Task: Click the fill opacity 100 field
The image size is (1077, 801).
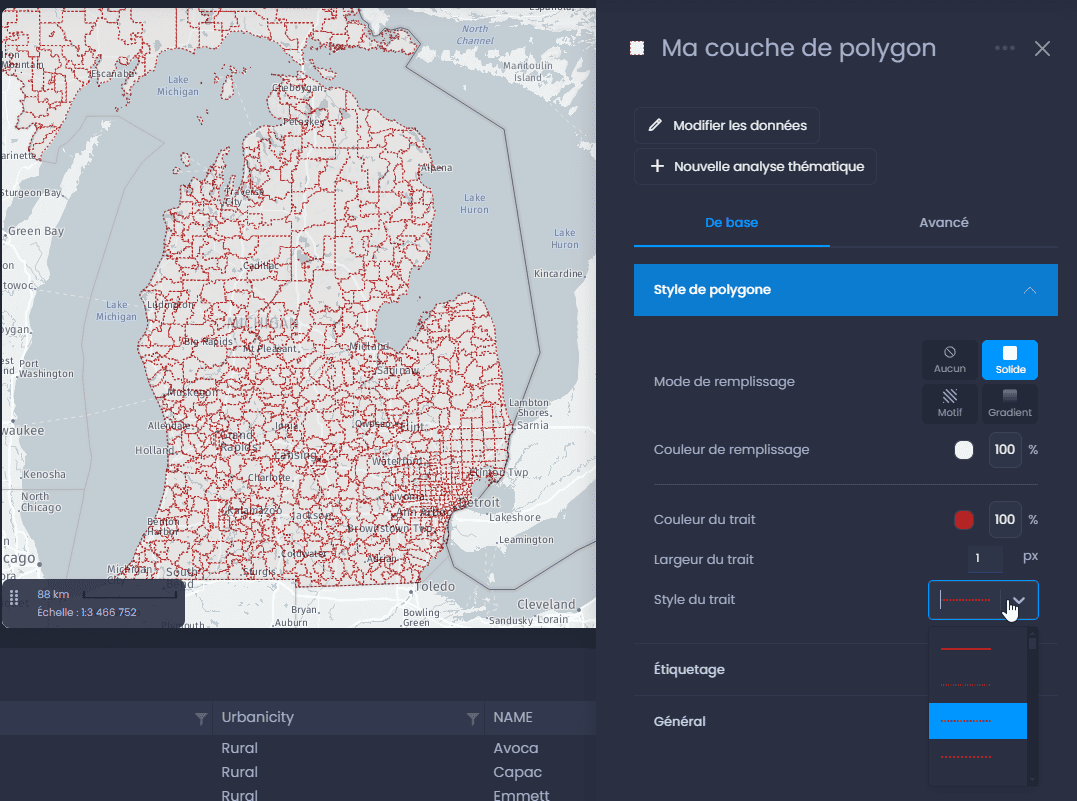Action: (1004, 450)
